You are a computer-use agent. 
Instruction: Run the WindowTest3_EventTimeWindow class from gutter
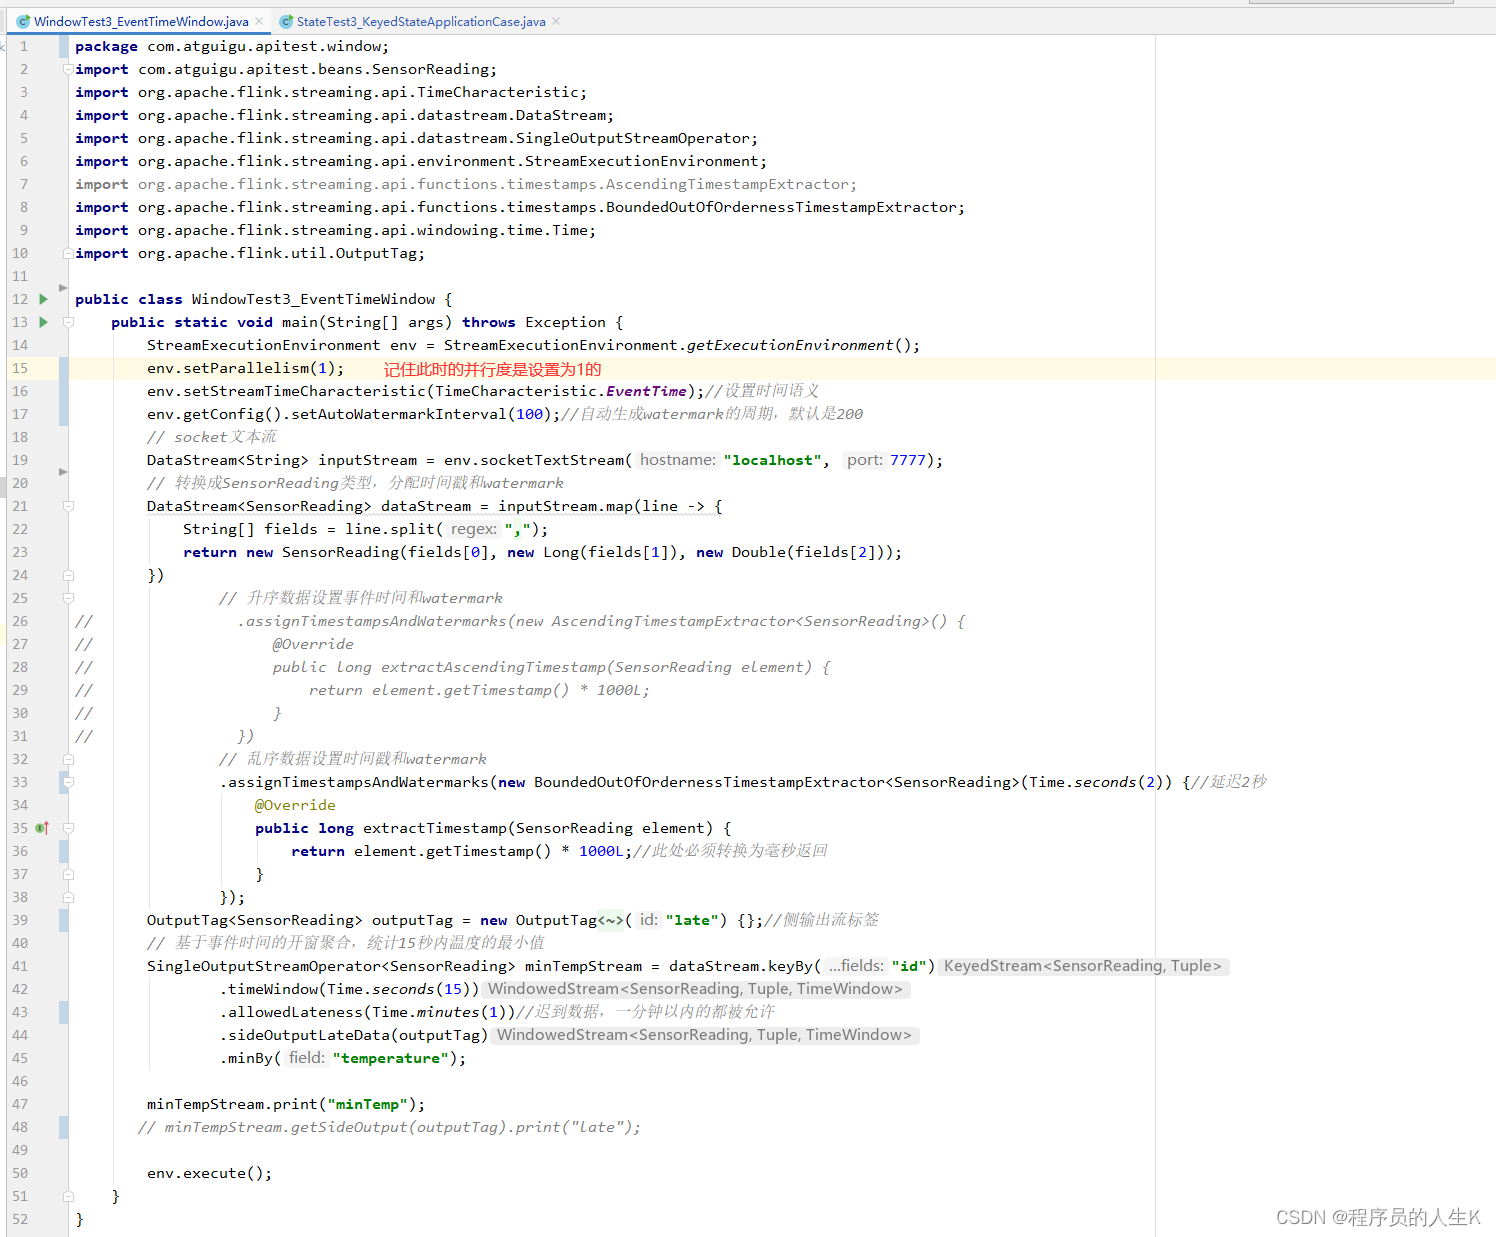[x=43, y=299]
